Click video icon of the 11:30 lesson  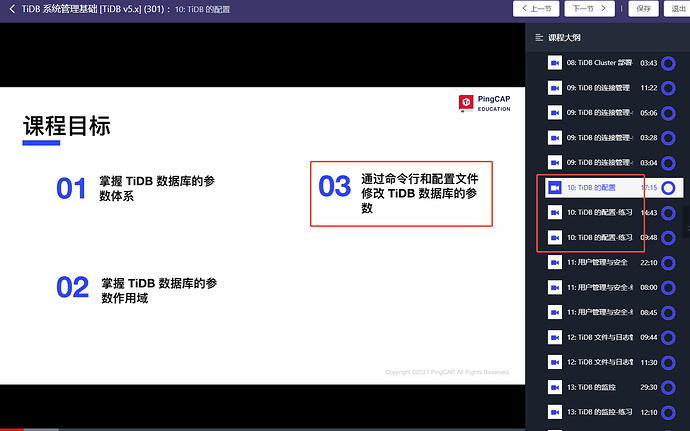(x=554, y=362)
